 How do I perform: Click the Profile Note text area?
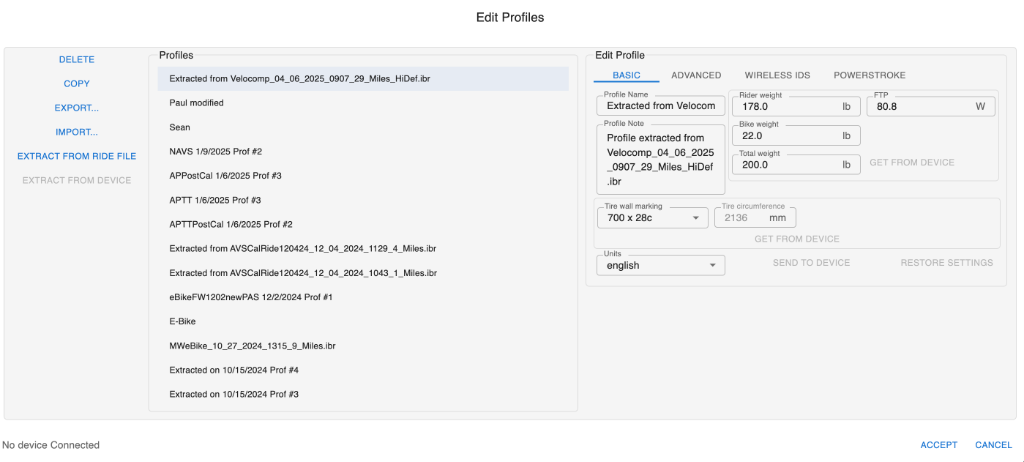[x=660, y=160]
